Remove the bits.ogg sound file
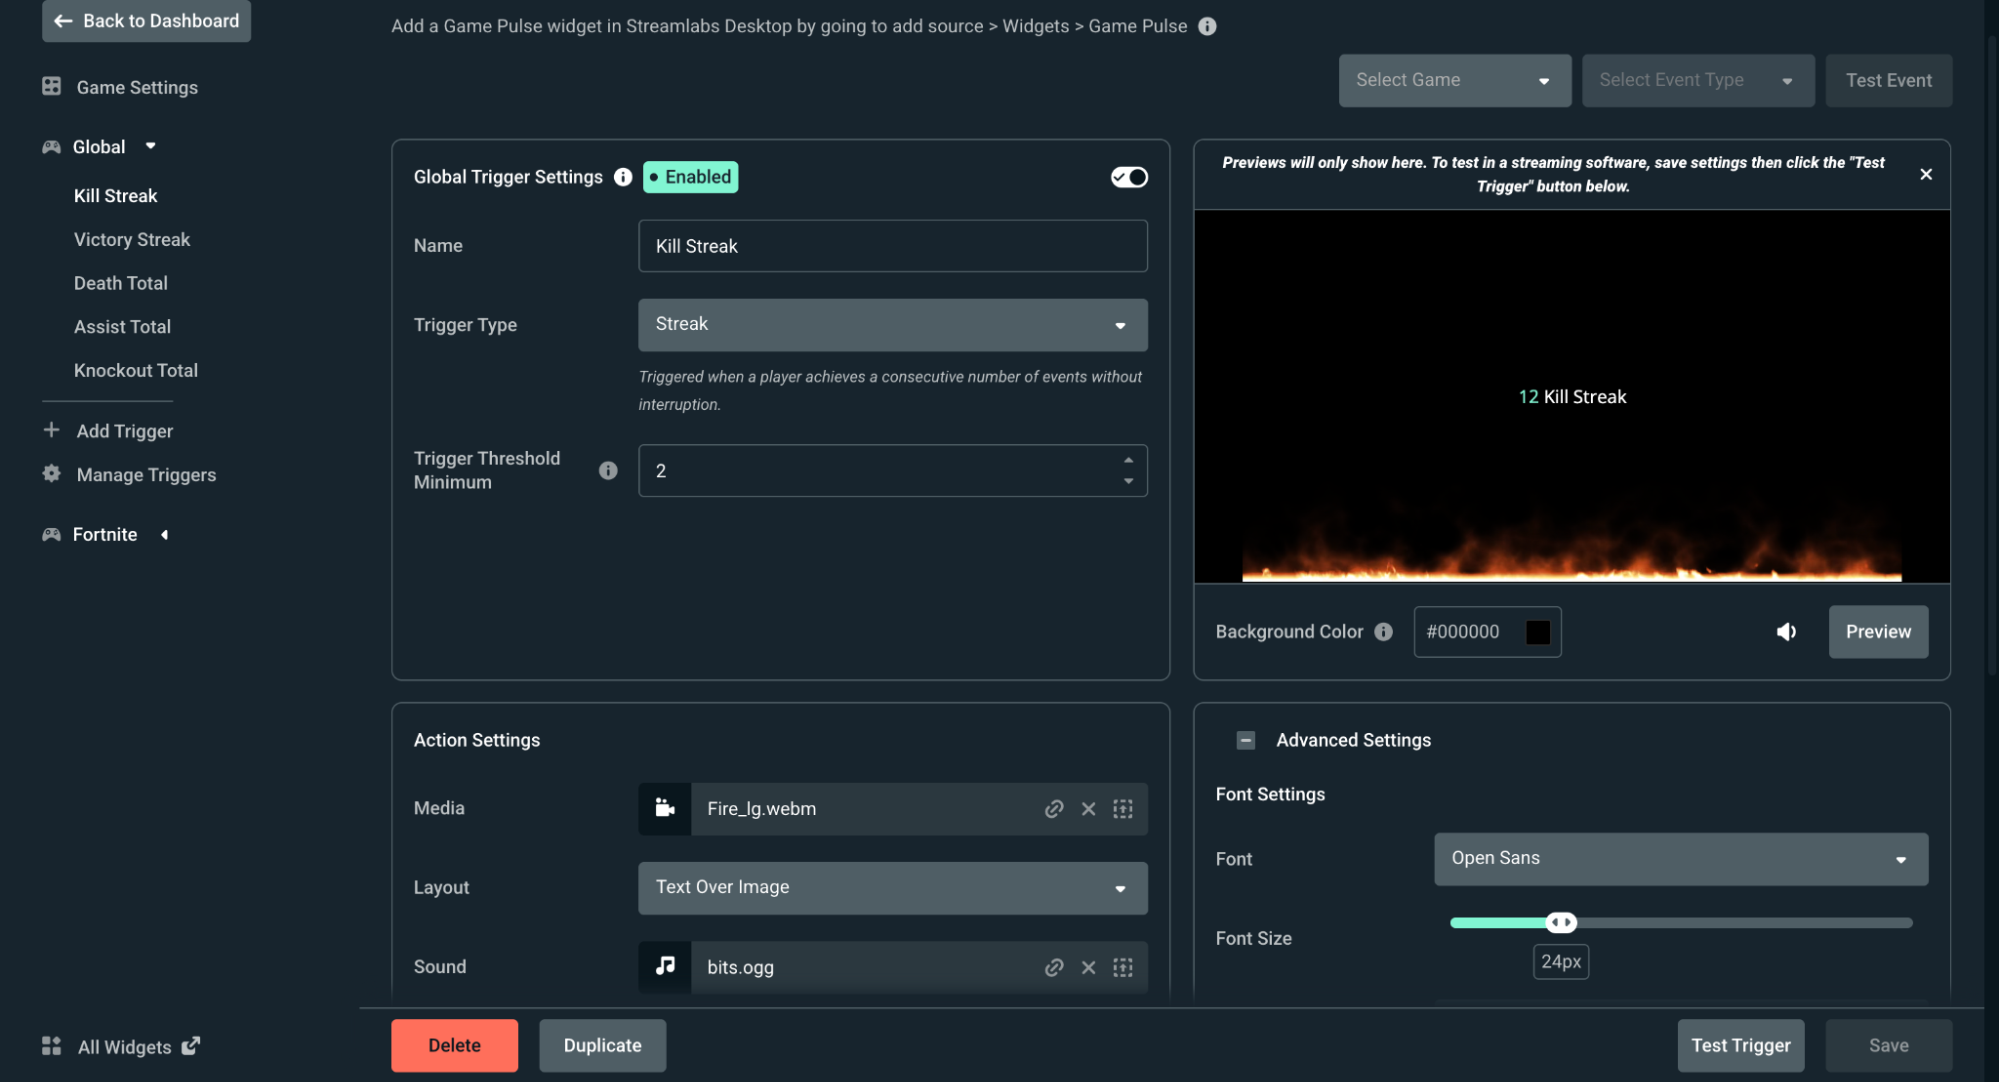The height and width of the screenshot is (1083, 1999). (x=1088, y=967)
